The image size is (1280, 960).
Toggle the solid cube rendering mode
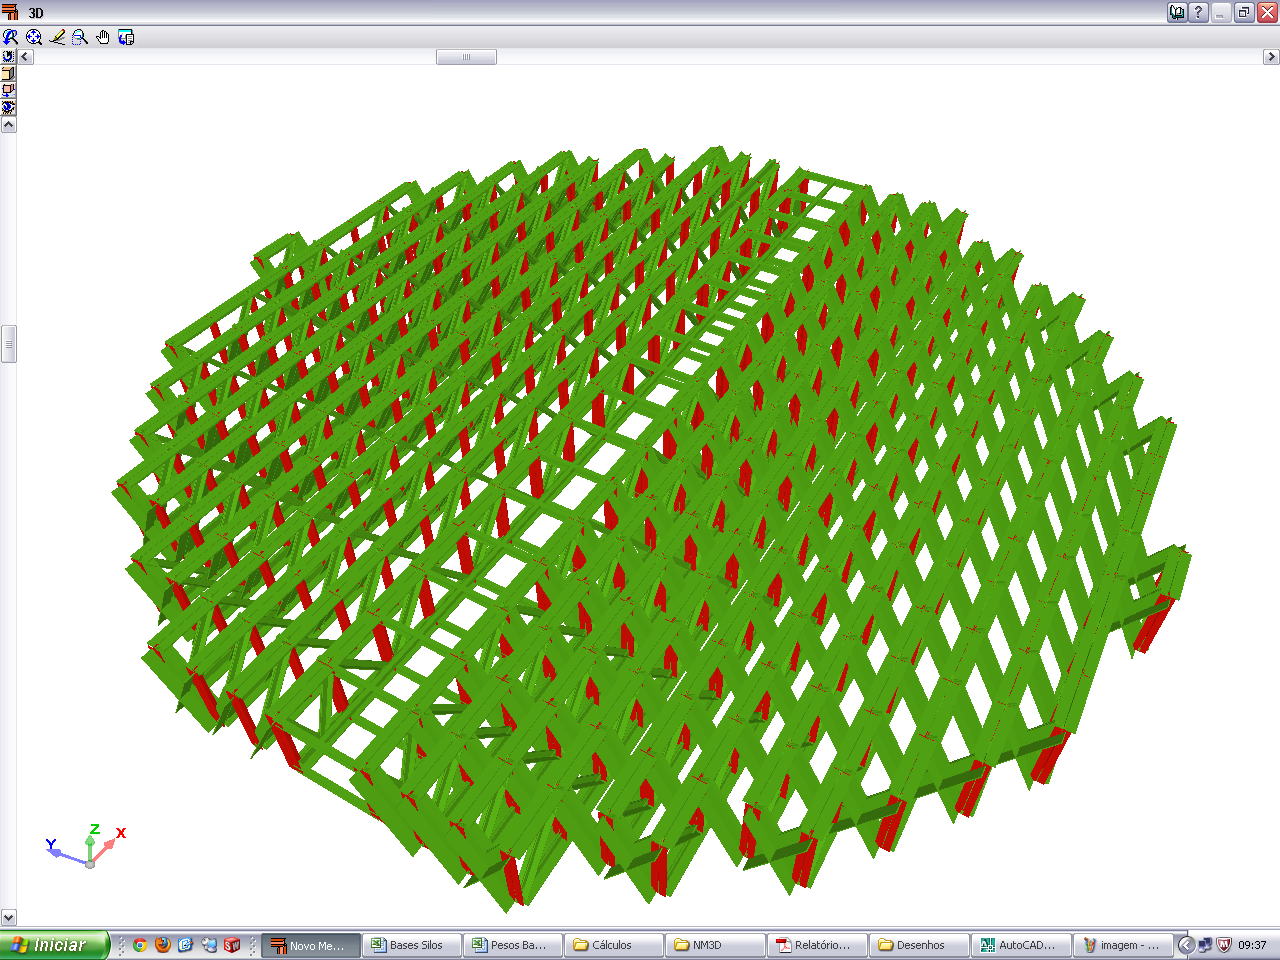[8, 74]
